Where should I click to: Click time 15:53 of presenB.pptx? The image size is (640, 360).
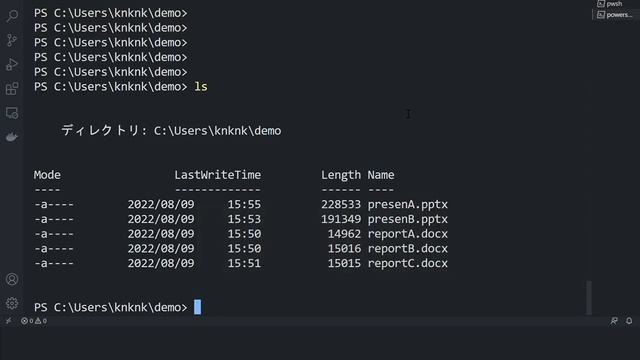pyautogui.click(x=244, y=219)
